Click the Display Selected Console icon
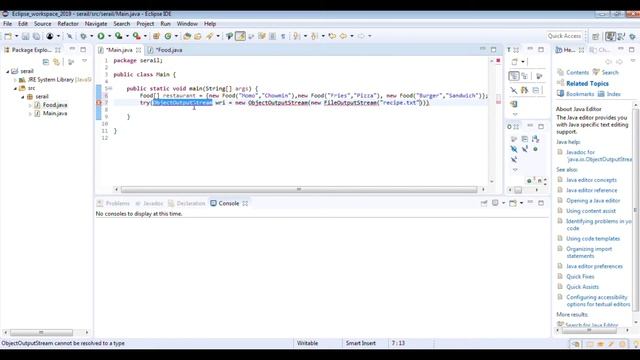This screenshot has width=640, height=360. tap(495, 203)
